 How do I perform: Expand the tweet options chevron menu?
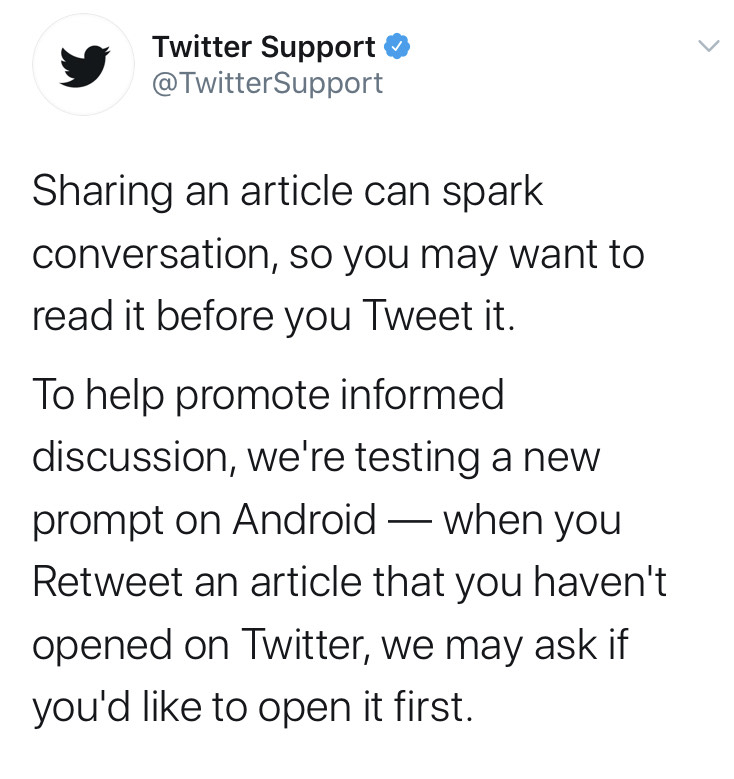[x=708, y=46]
